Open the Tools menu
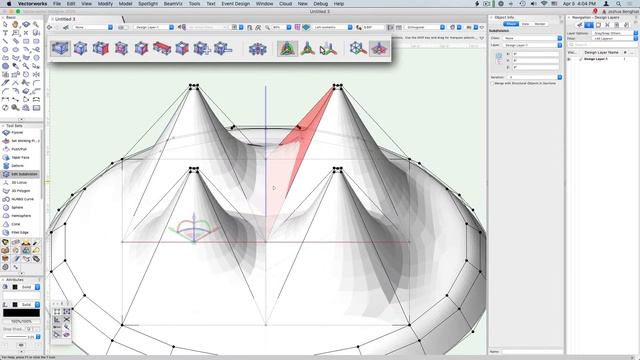The width and height of the screenshot is (640, 360). tap(194, 4)
